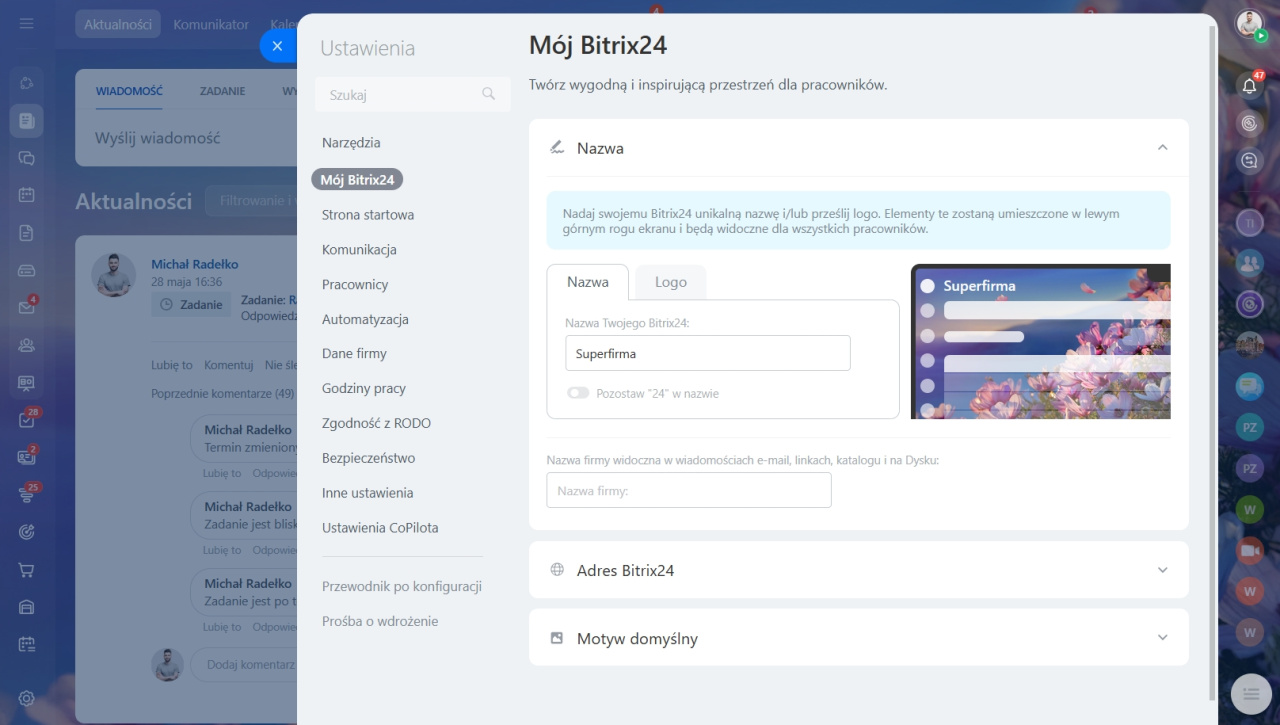
Task: Select the Nazwa tab
Action: 588,282
